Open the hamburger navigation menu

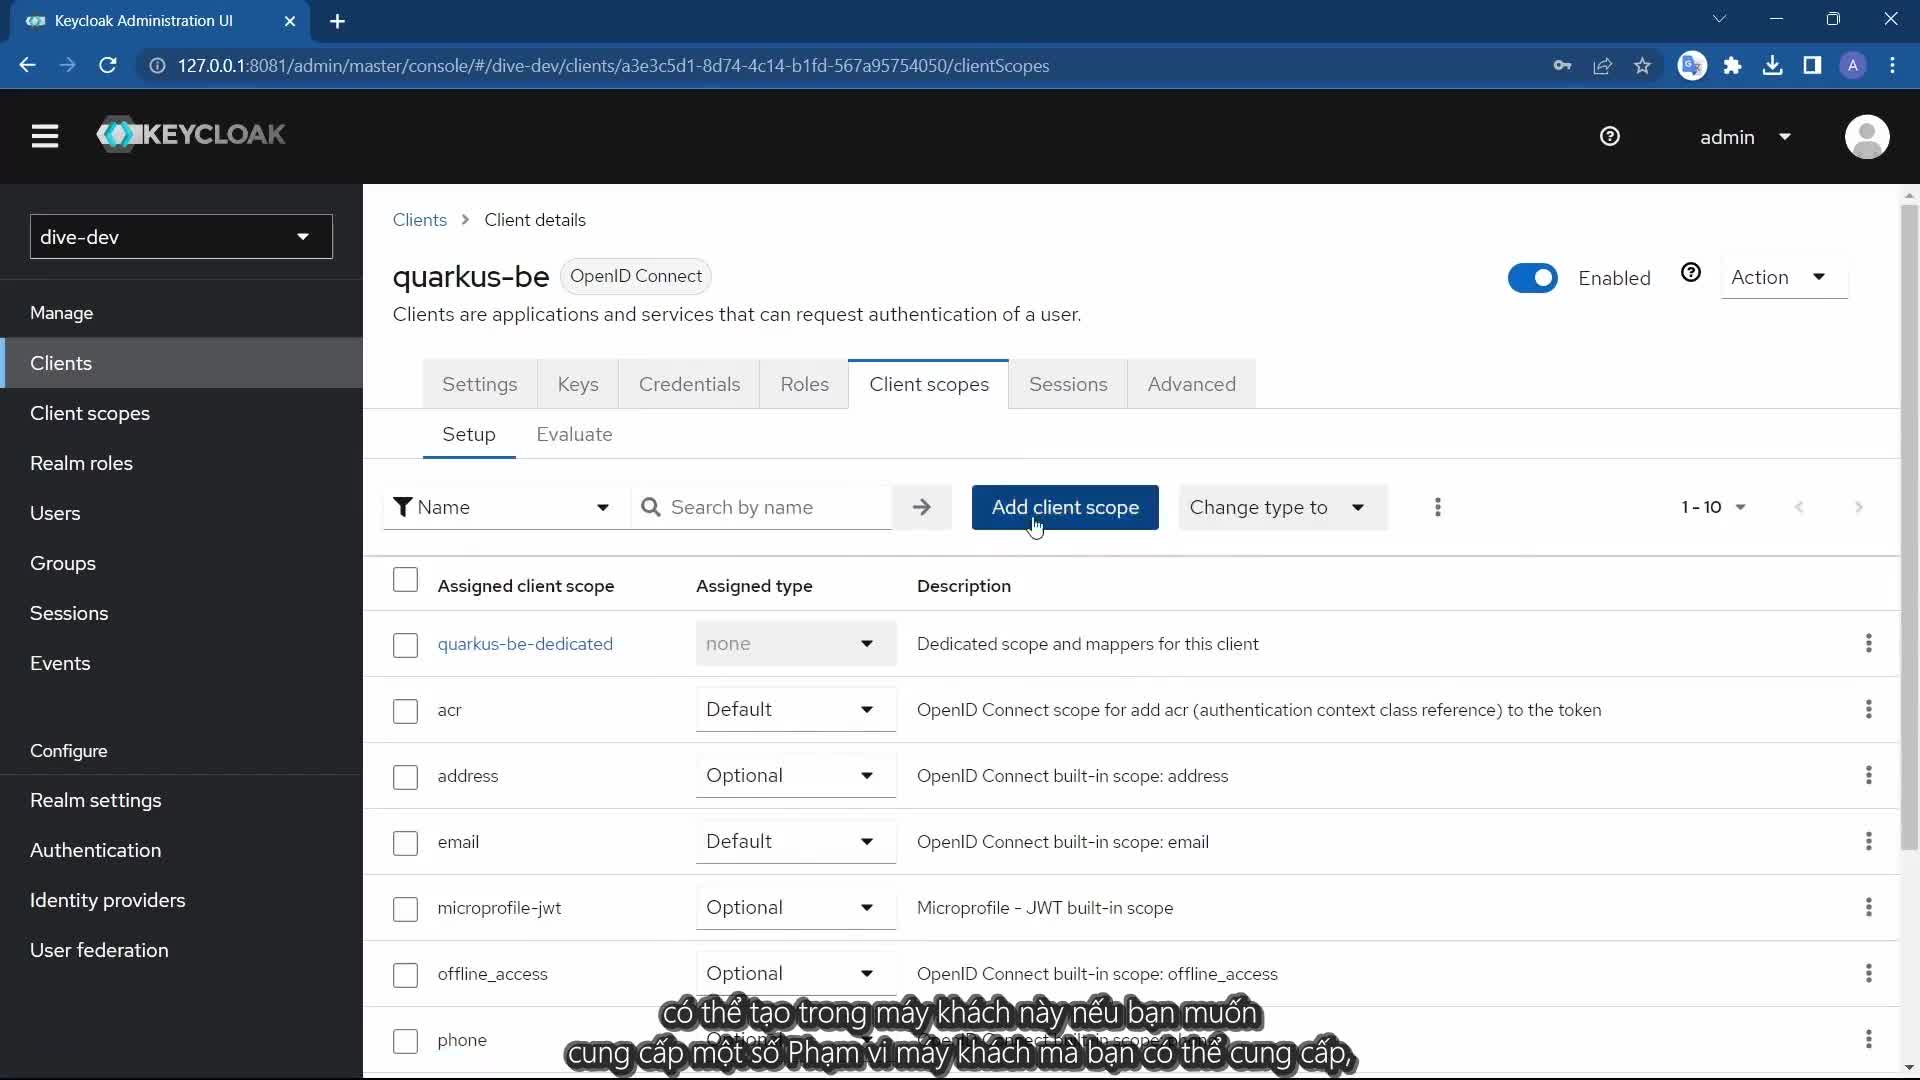[x=44, y=136]
